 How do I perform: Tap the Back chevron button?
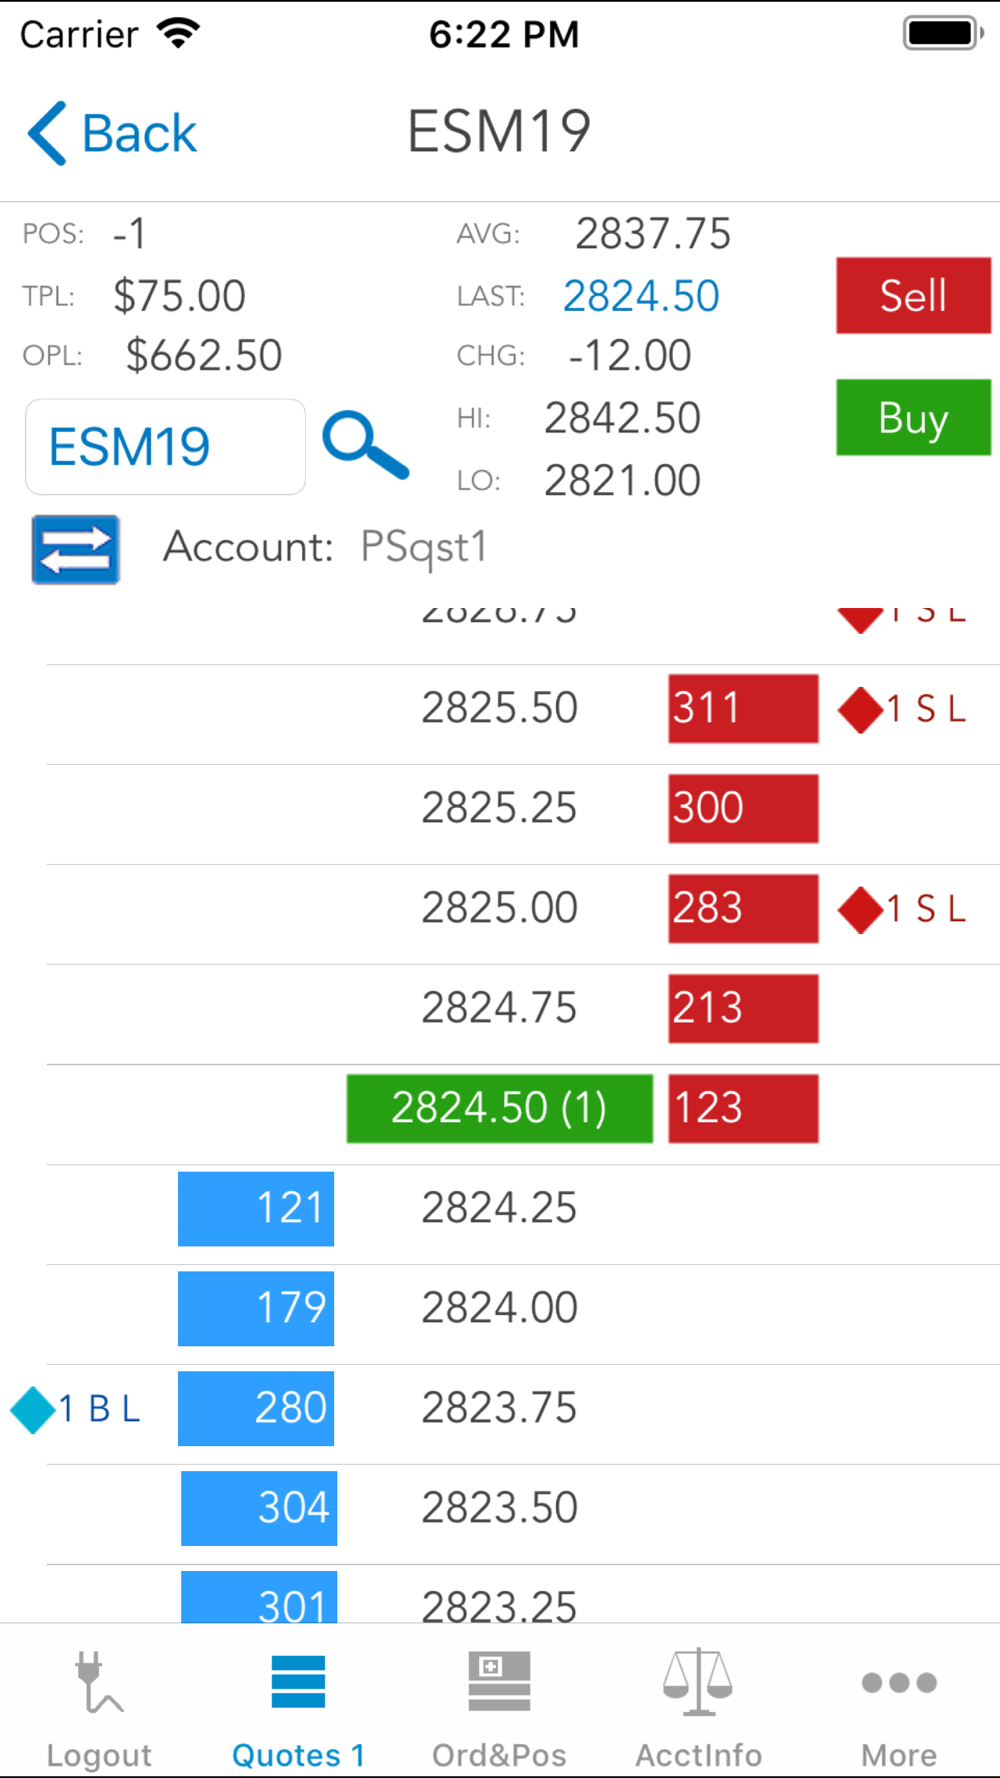pyautogui.click(x=112, y=133)
